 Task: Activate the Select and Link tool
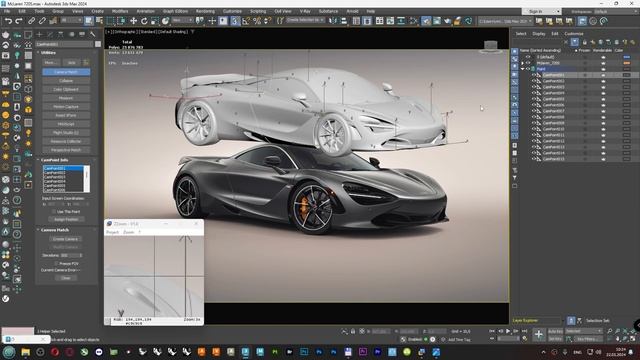pos(31,21)
